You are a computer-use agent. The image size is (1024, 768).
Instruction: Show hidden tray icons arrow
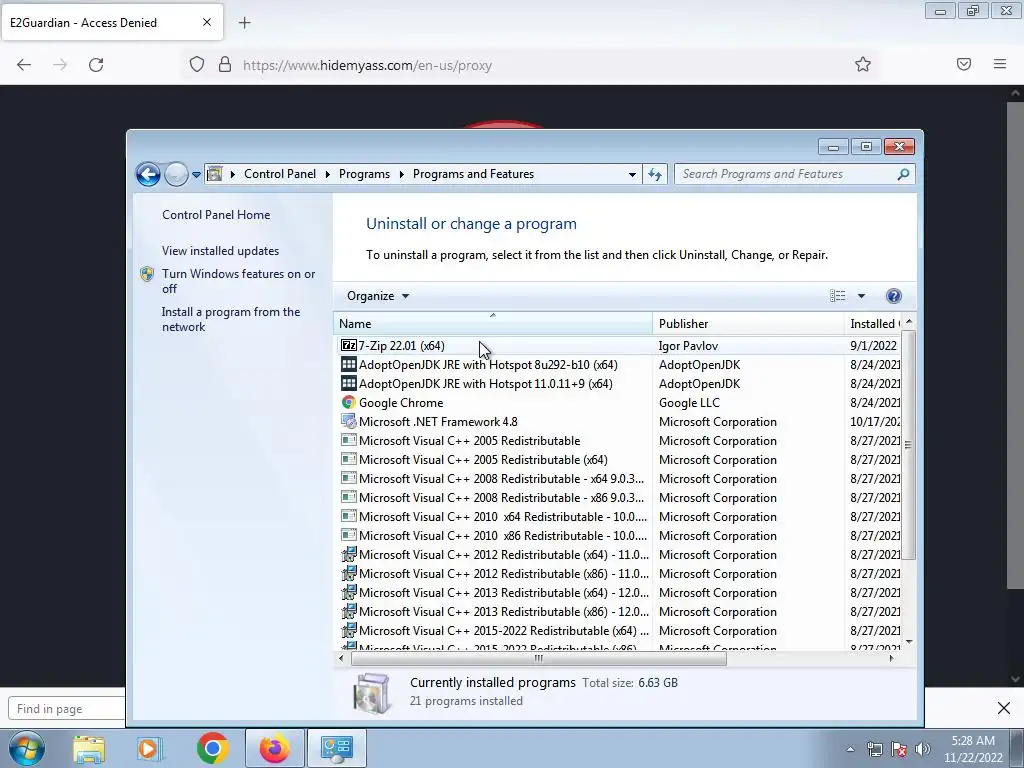point(850,750)
